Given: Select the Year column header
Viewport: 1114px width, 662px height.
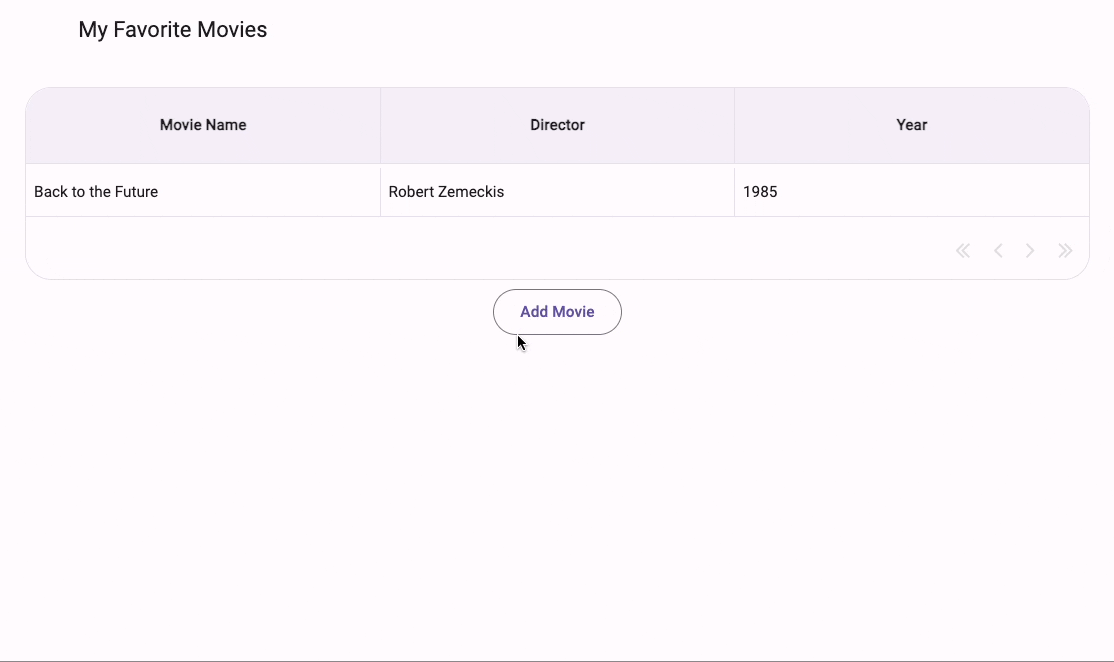Looking at the screenshot, I should (911, 124).
